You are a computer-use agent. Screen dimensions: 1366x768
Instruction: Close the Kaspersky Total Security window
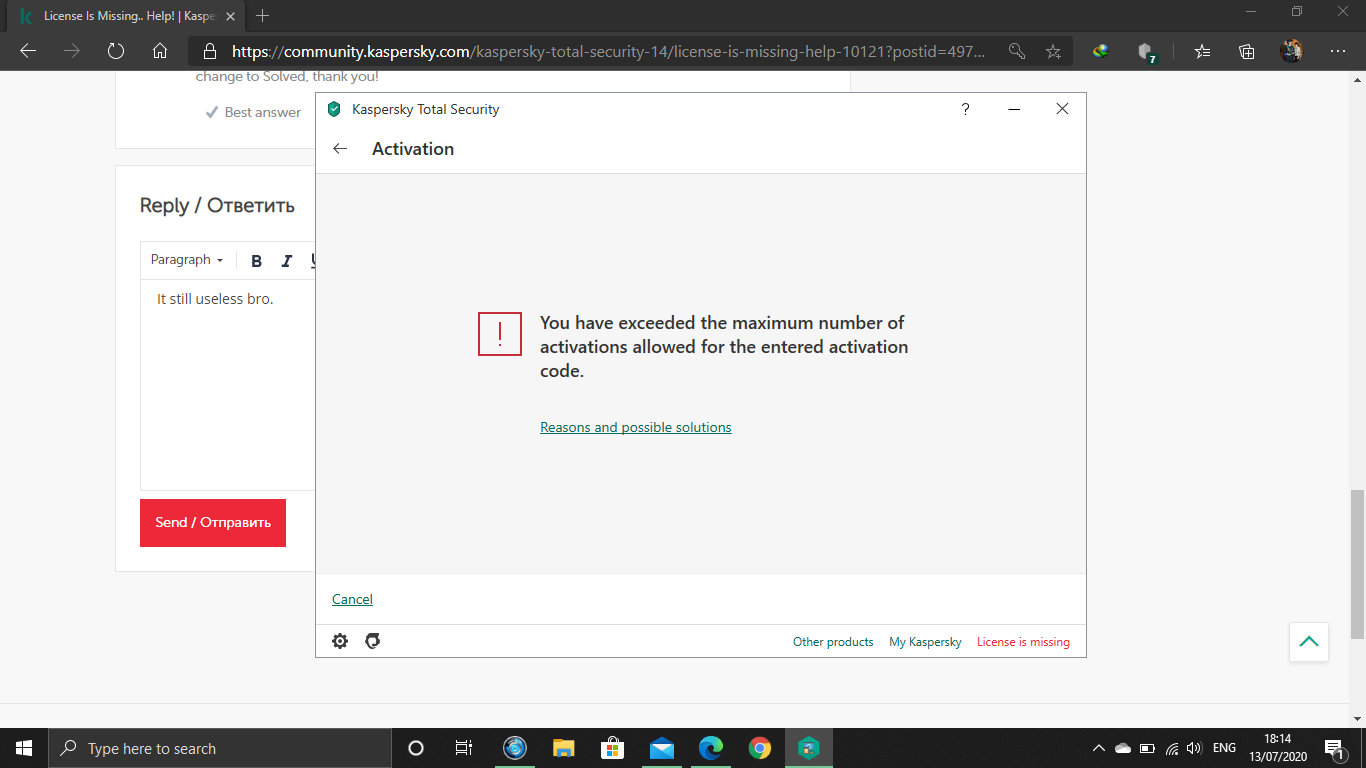click(x=1062, y=109)
